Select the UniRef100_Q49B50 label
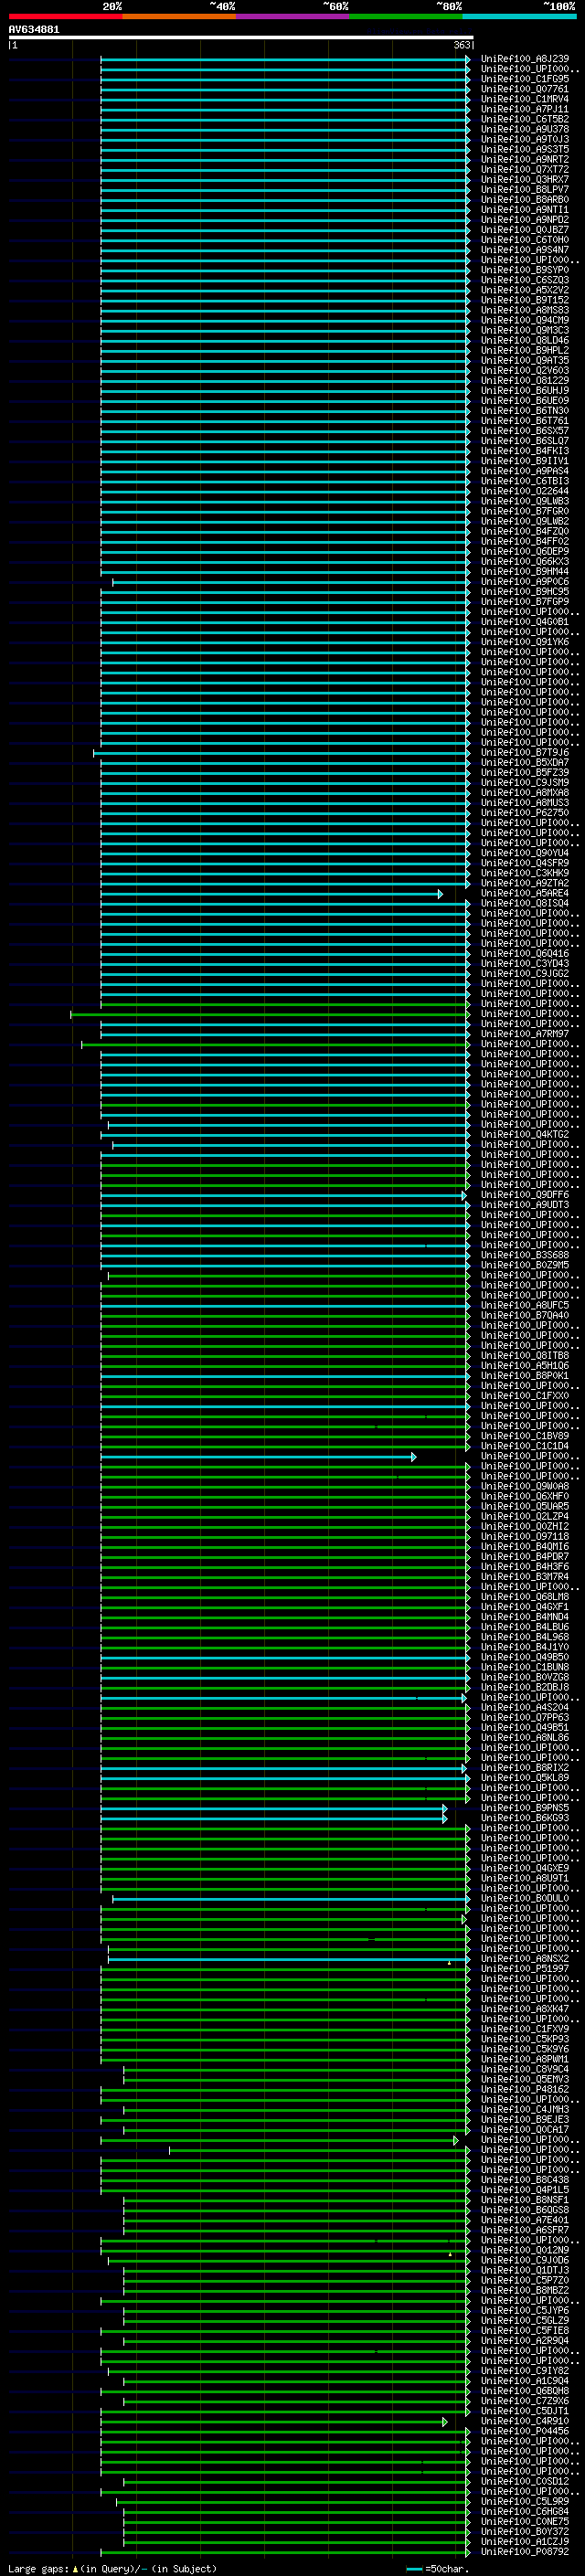585x2576 pixels. pyautogui.click(x=524, y=1657)
